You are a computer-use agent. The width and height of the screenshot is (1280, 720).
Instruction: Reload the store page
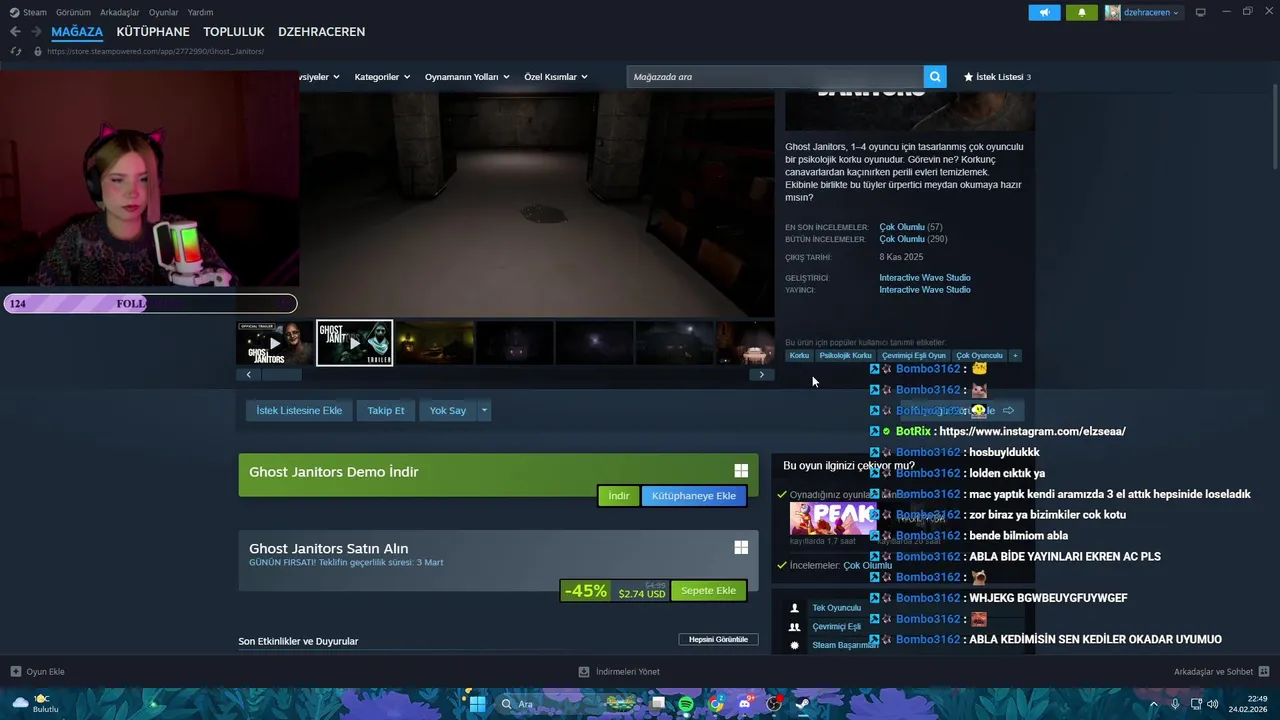coord(15,51)
